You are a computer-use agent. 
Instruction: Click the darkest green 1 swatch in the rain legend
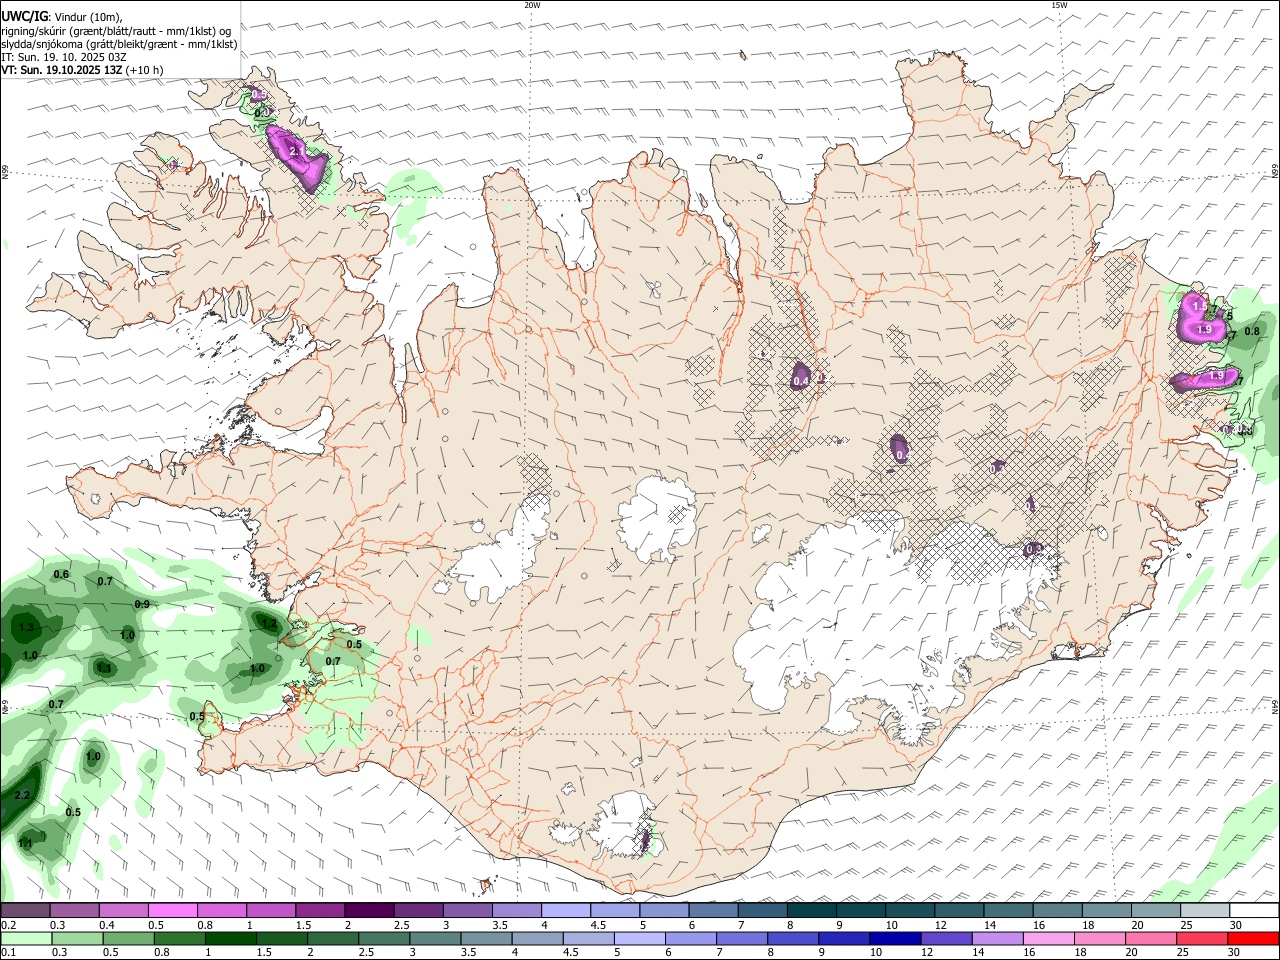coord(231,939)
